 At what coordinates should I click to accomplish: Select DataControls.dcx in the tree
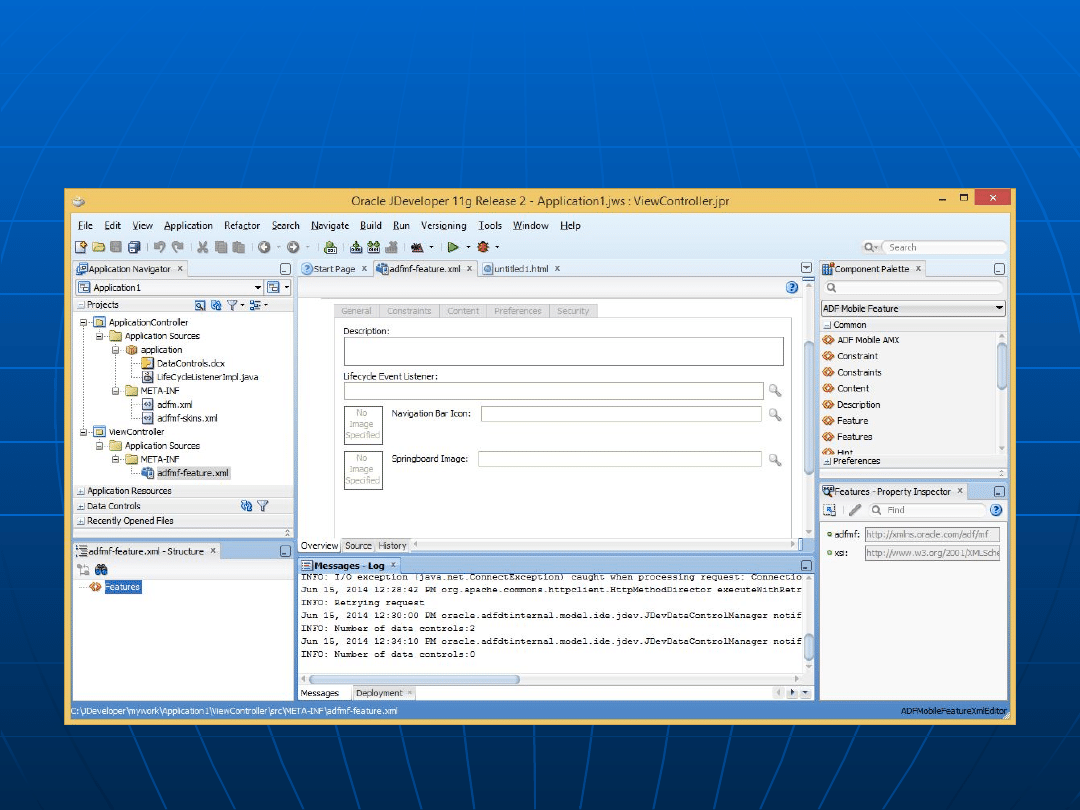coord(191,363)
